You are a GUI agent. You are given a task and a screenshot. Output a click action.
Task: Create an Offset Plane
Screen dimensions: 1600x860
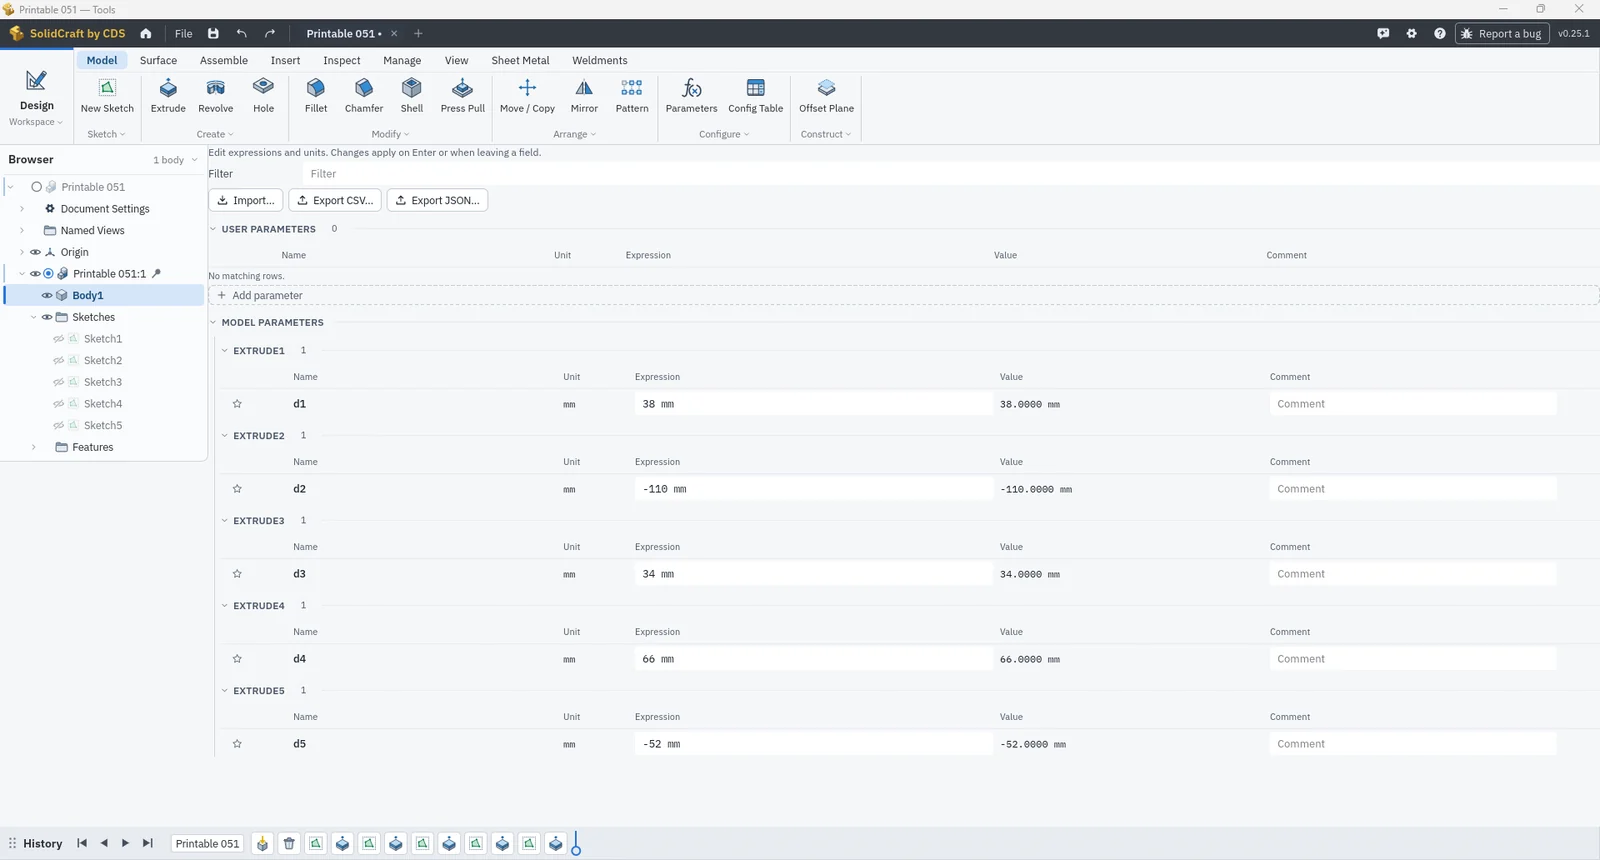click(826, 96)
